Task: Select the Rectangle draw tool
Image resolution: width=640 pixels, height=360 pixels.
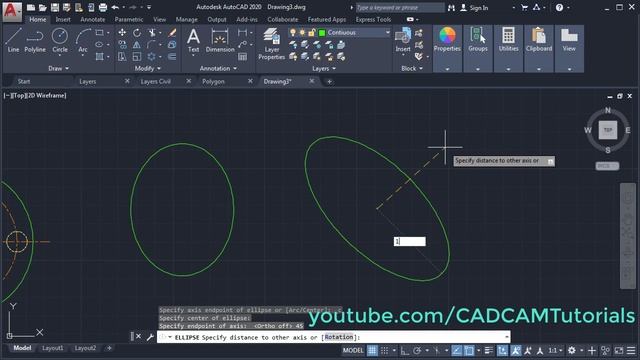Action: point(99,33)
